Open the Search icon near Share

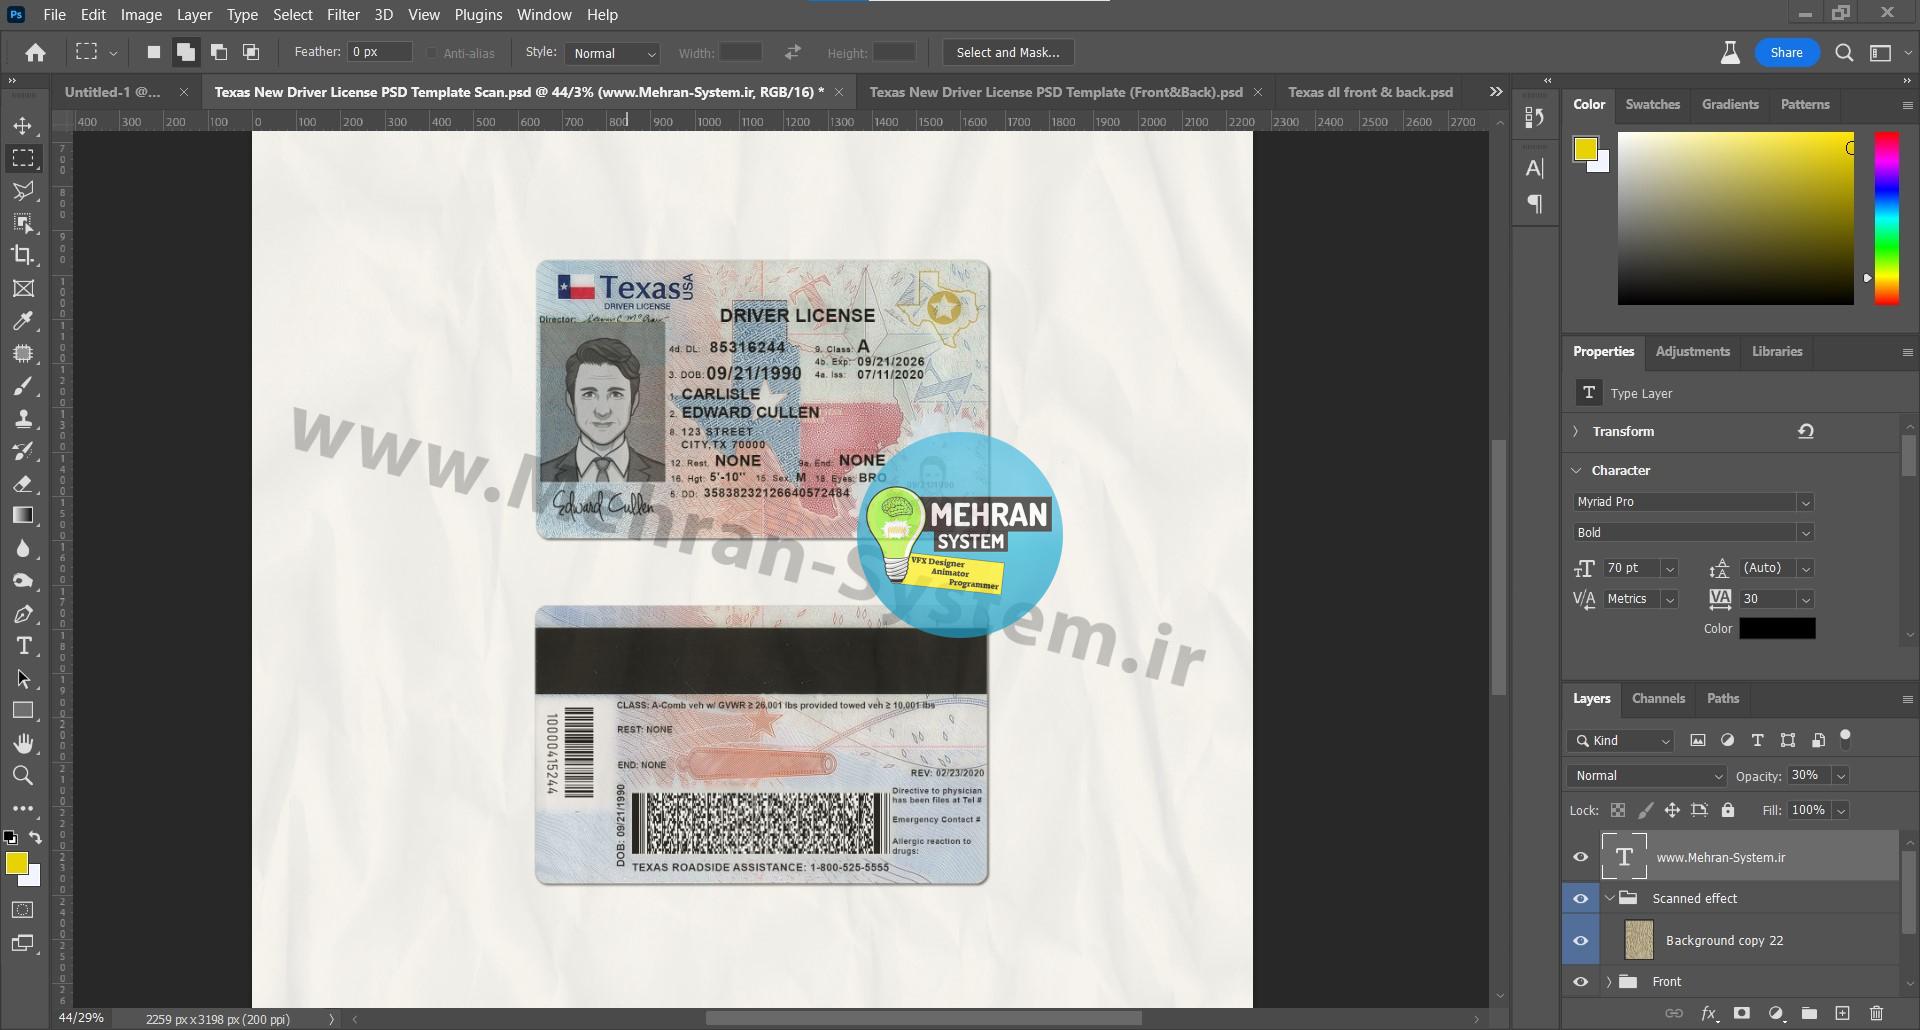[x=1845, y=53]
